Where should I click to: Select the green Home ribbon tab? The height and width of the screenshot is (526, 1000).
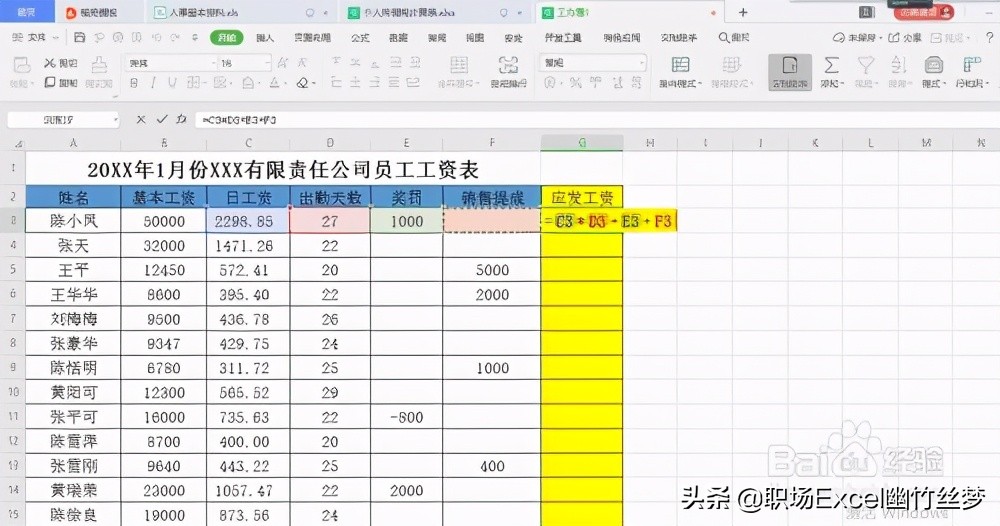pos(227,38)
